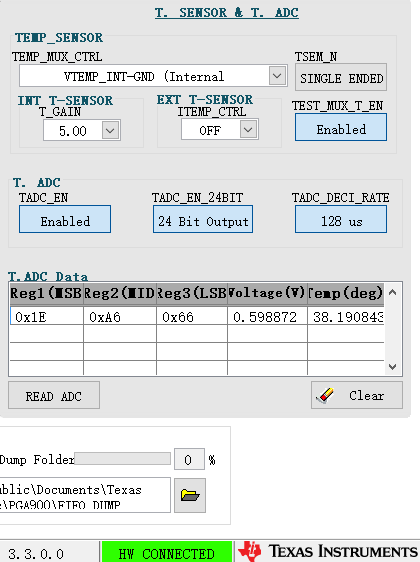Viewport: 420px width, 562px height.
Task: Click the dump folder path field
Action: point(85,495)
